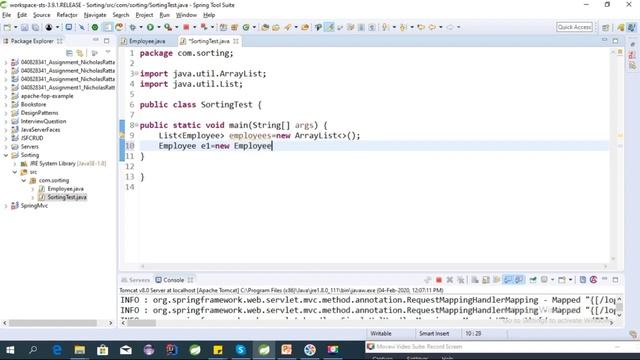This screenshot has width=640, height=360.
Task: Click the red Stop icon in main toolbar
Action: tap(186, 27)
